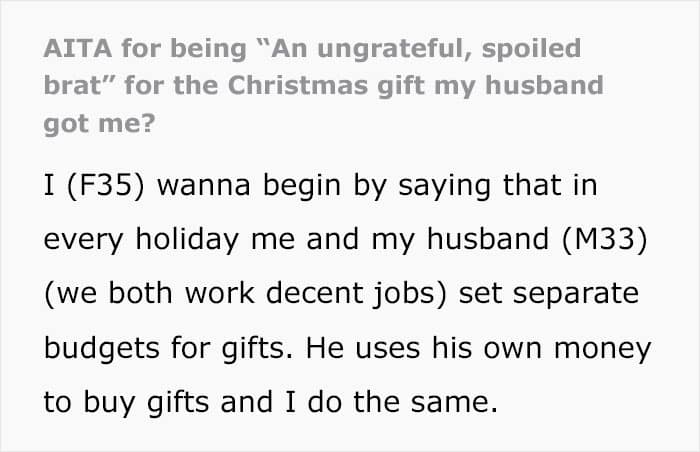Click the words "my husband" in the body text
The height and width of the screenshot is (452, 700).
tap(460, 239)
